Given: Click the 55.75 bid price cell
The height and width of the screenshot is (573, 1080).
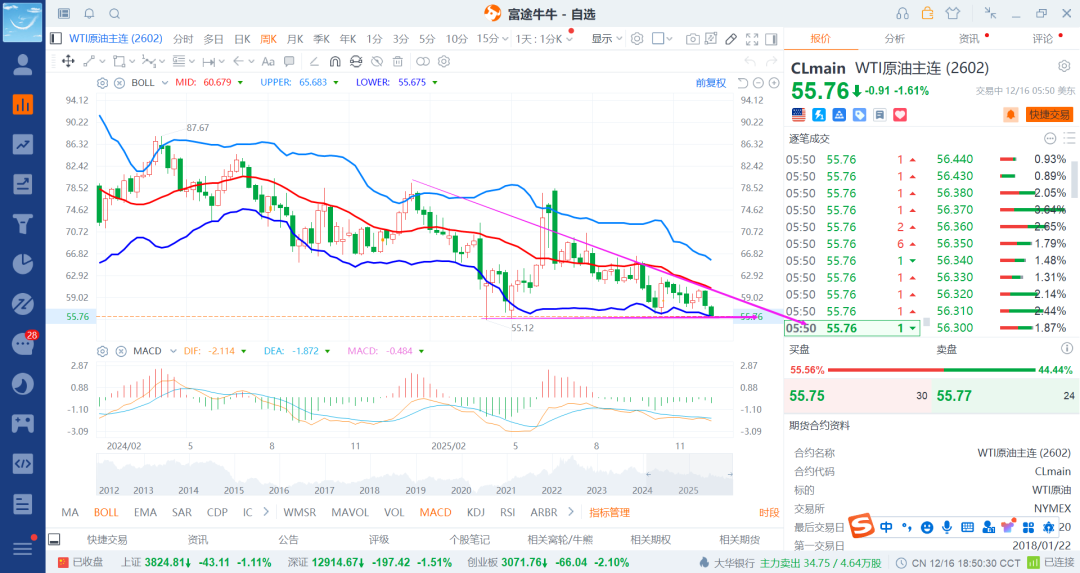Looking at the screenshot, I should [807, 396].
